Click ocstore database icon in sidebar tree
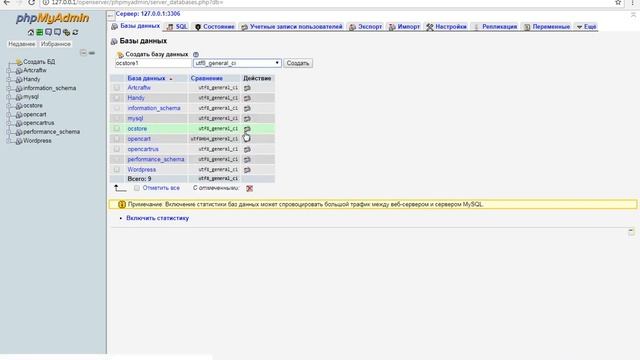640x360 pixels. tap(19, 106)
